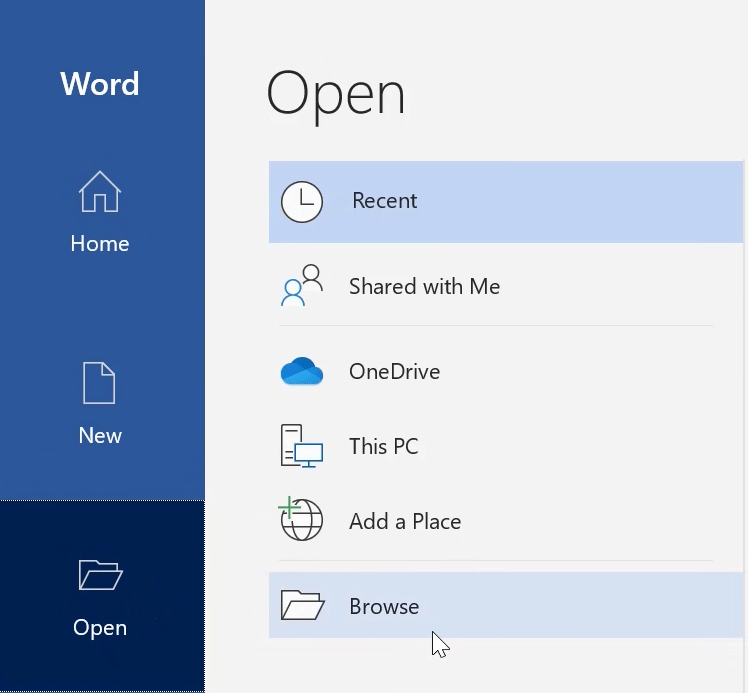Screen dimensions: 748x693
Task: Show the Recent documents list
Action: tap(384, 201)
